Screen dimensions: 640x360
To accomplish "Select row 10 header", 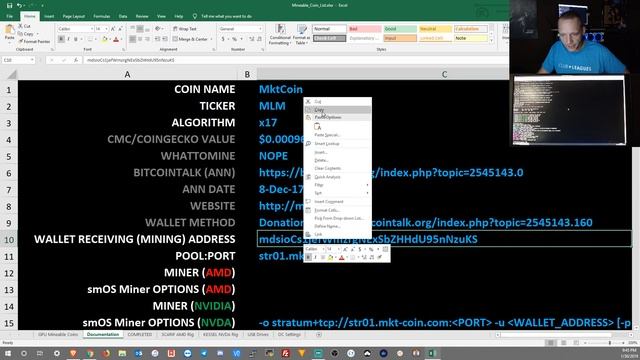I will coord(9,240).
